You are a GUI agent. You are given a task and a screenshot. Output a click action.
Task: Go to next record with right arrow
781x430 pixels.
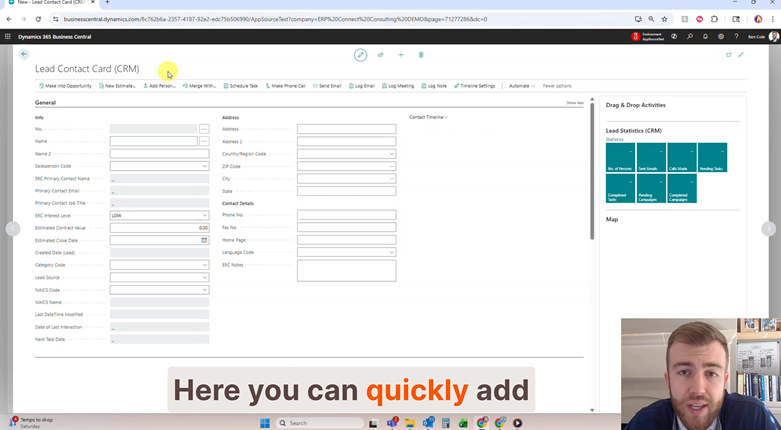769,228
